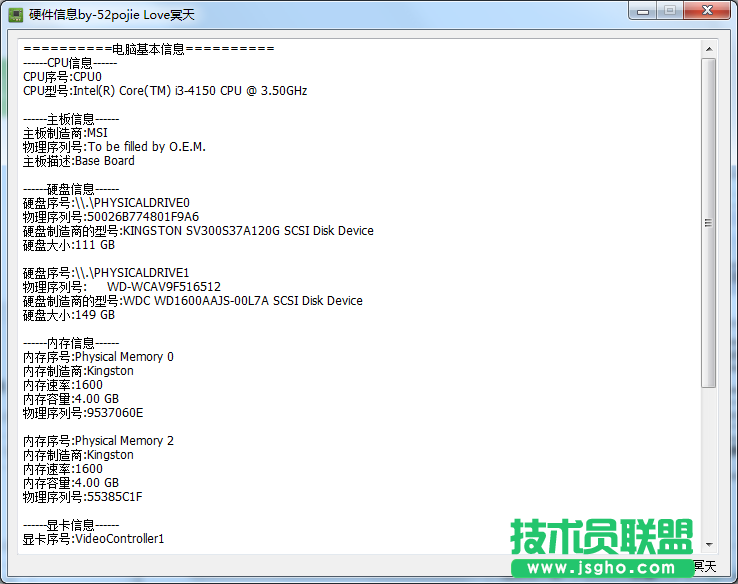738x584 pixels.
Task: Click the Intel Core i3-4150 CPU model line
Action: point(165,91)
